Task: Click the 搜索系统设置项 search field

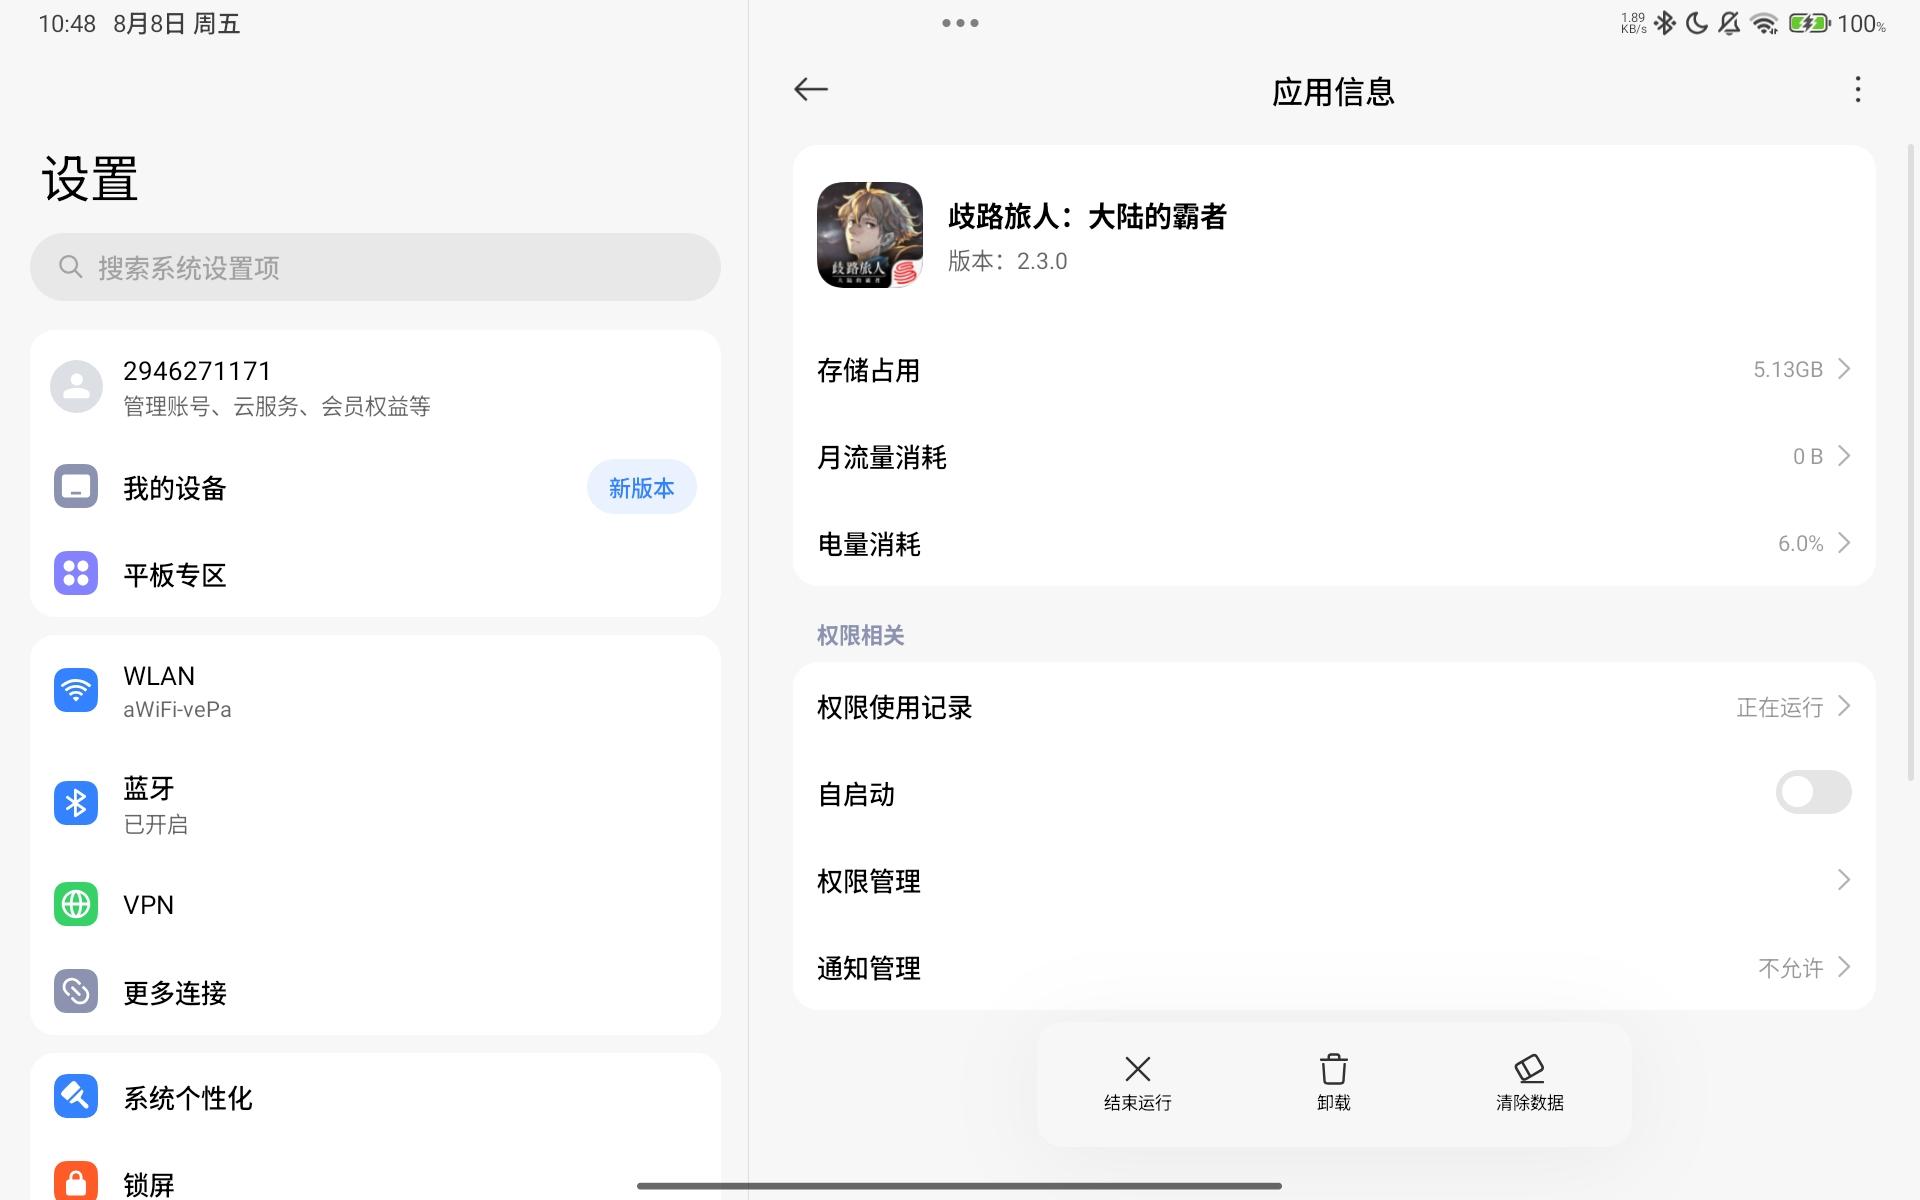Action: click(375, 267)
